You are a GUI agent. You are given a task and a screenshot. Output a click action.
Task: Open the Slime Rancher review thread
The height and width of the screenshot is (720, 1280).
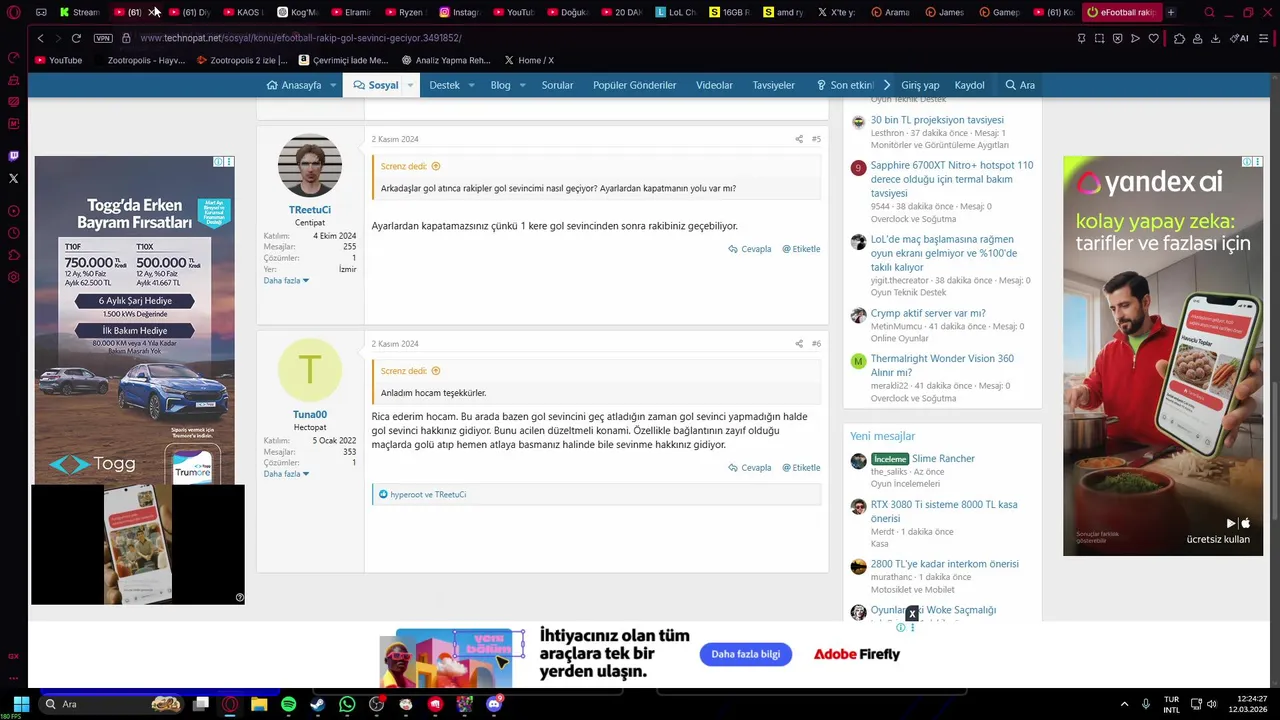click(943, 459)
